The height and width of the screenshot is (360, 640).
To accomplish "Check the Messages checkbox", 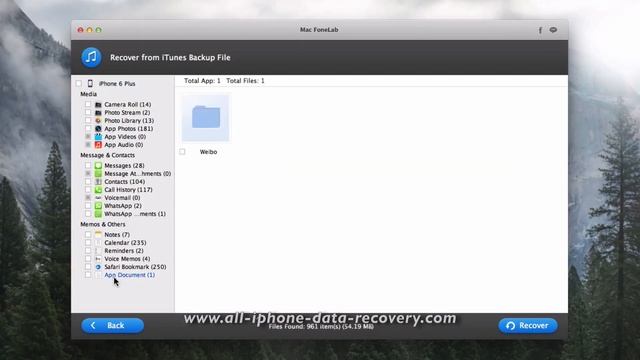I will coord(88,165).
